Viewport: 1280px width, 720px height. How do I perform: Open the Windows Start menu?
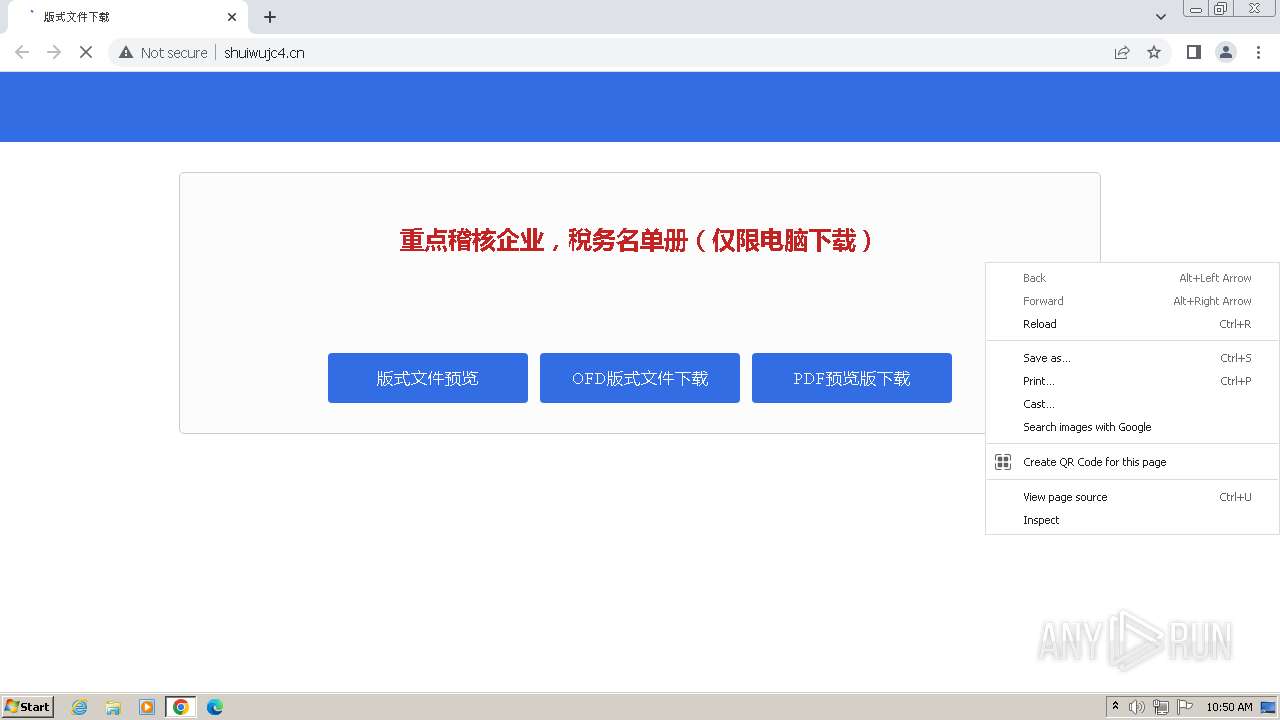[x=28, y=706]
